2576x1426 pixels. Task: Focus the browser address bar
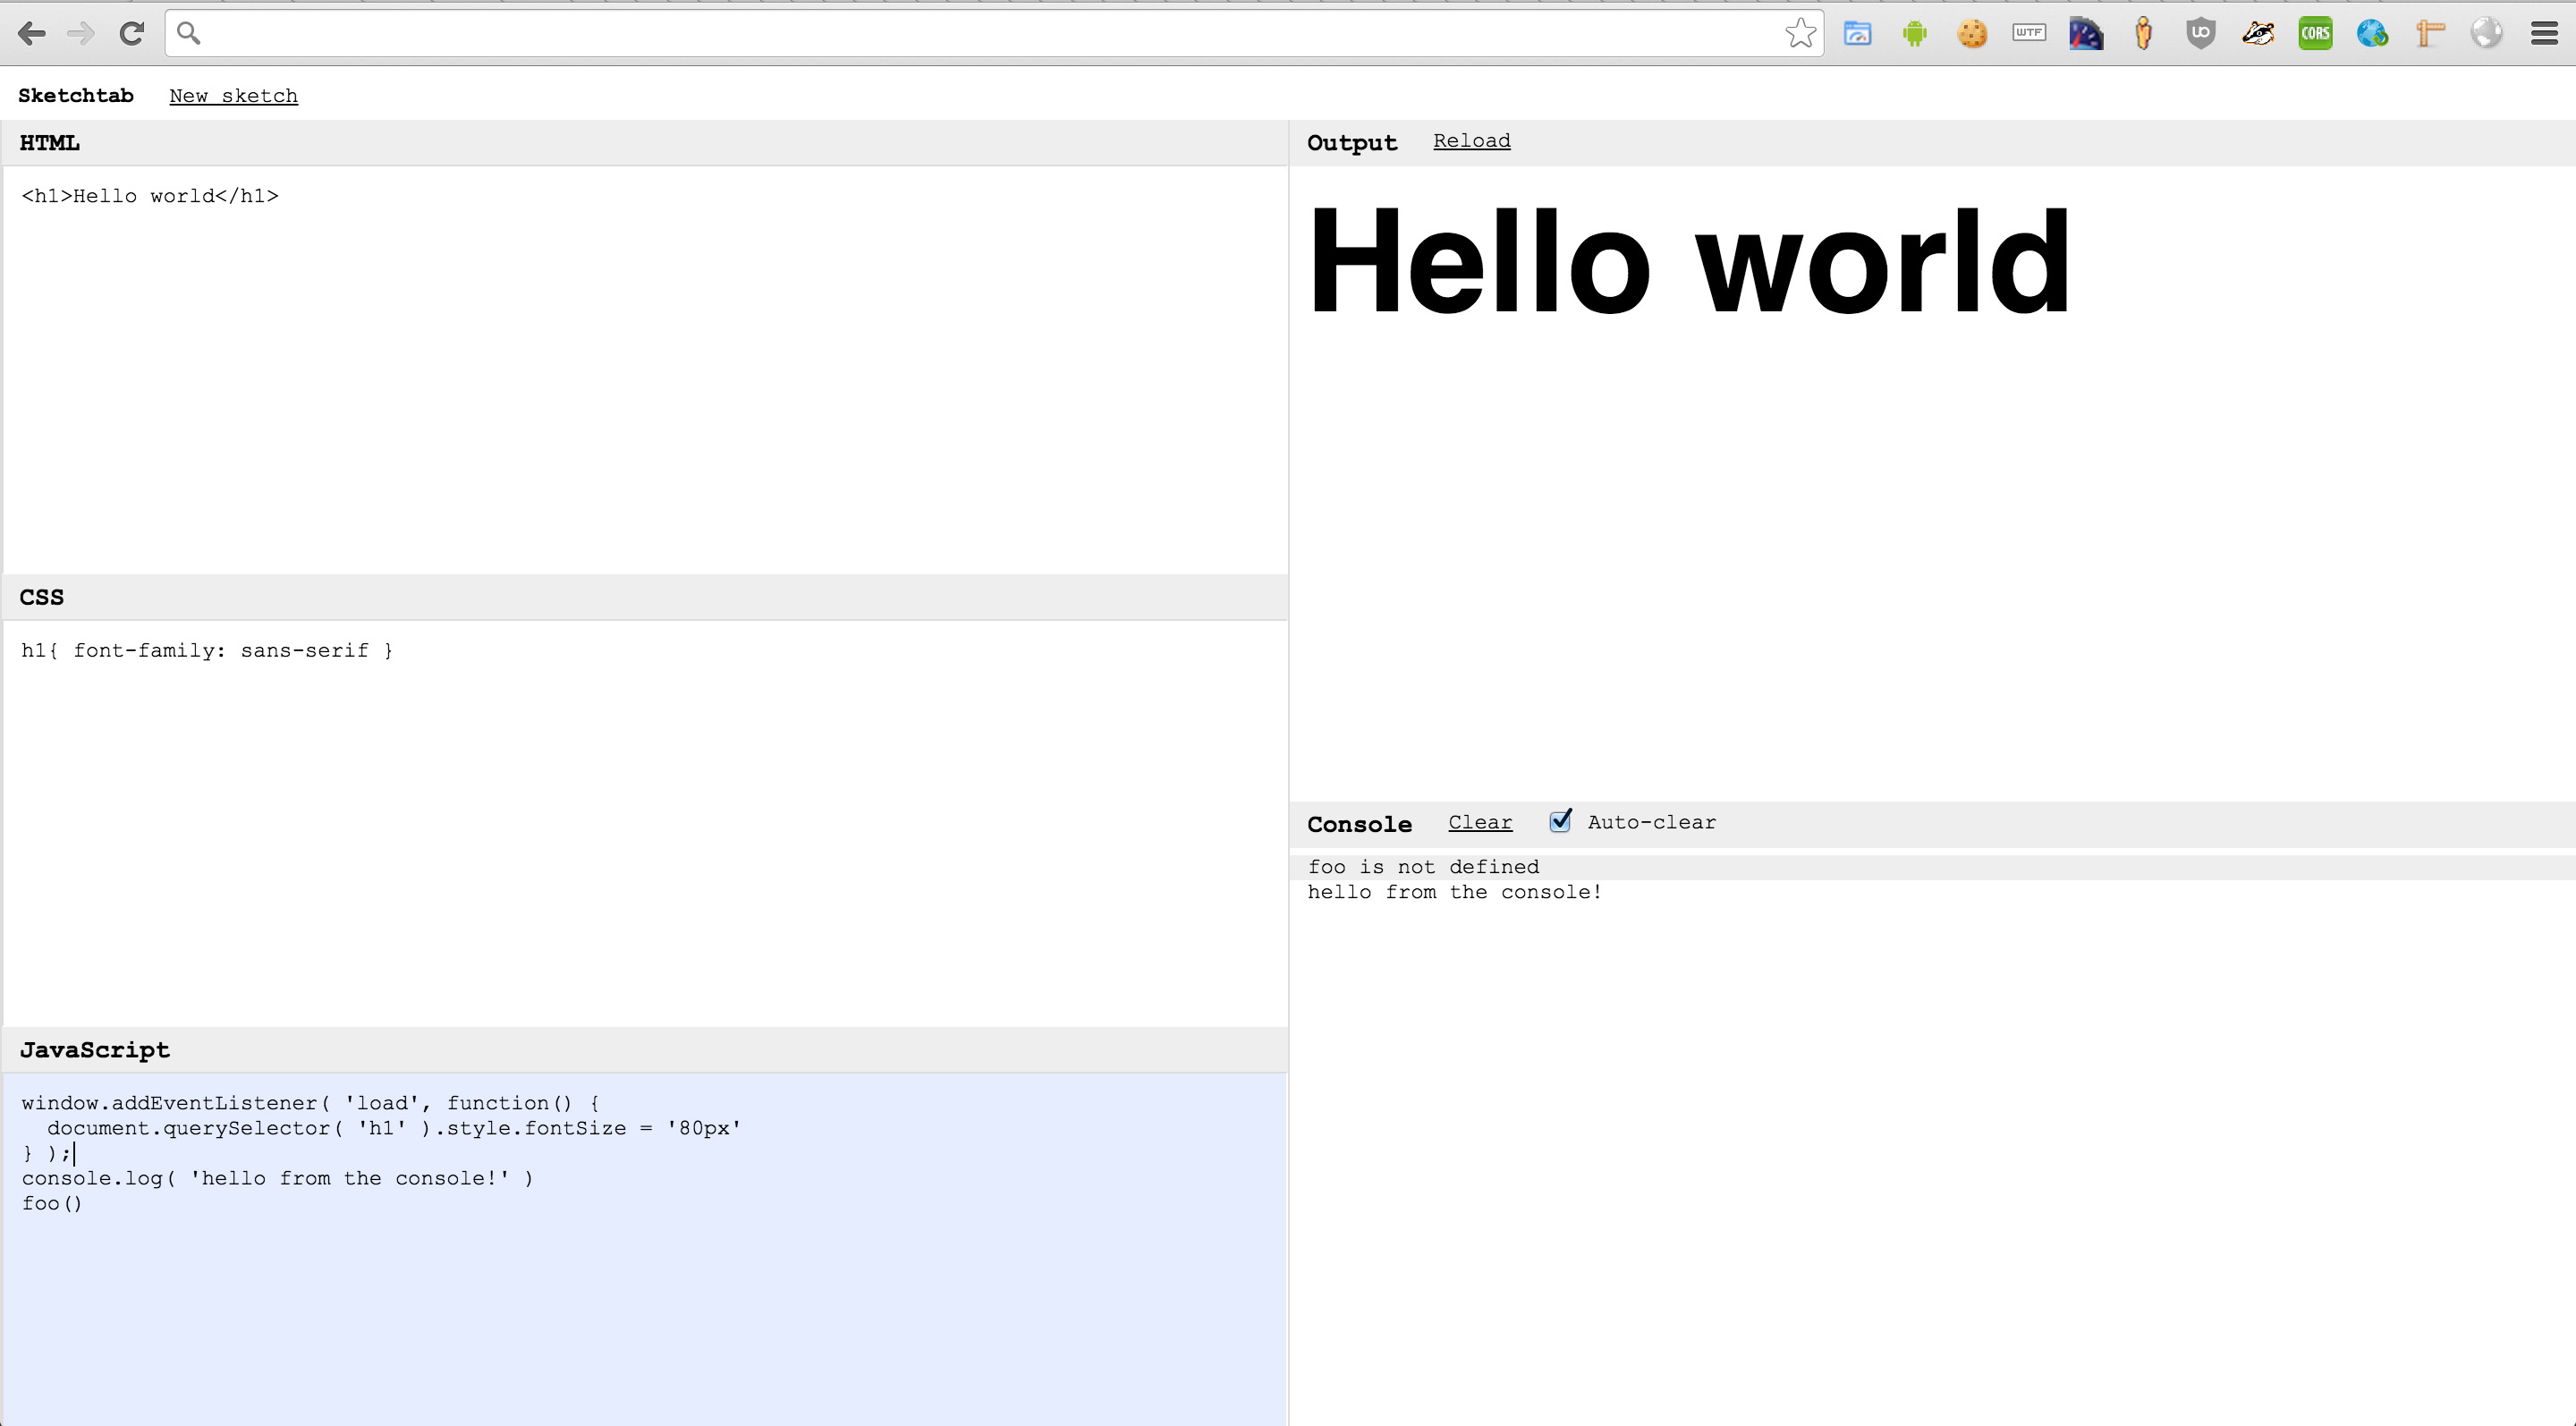(x=990, y=34)
